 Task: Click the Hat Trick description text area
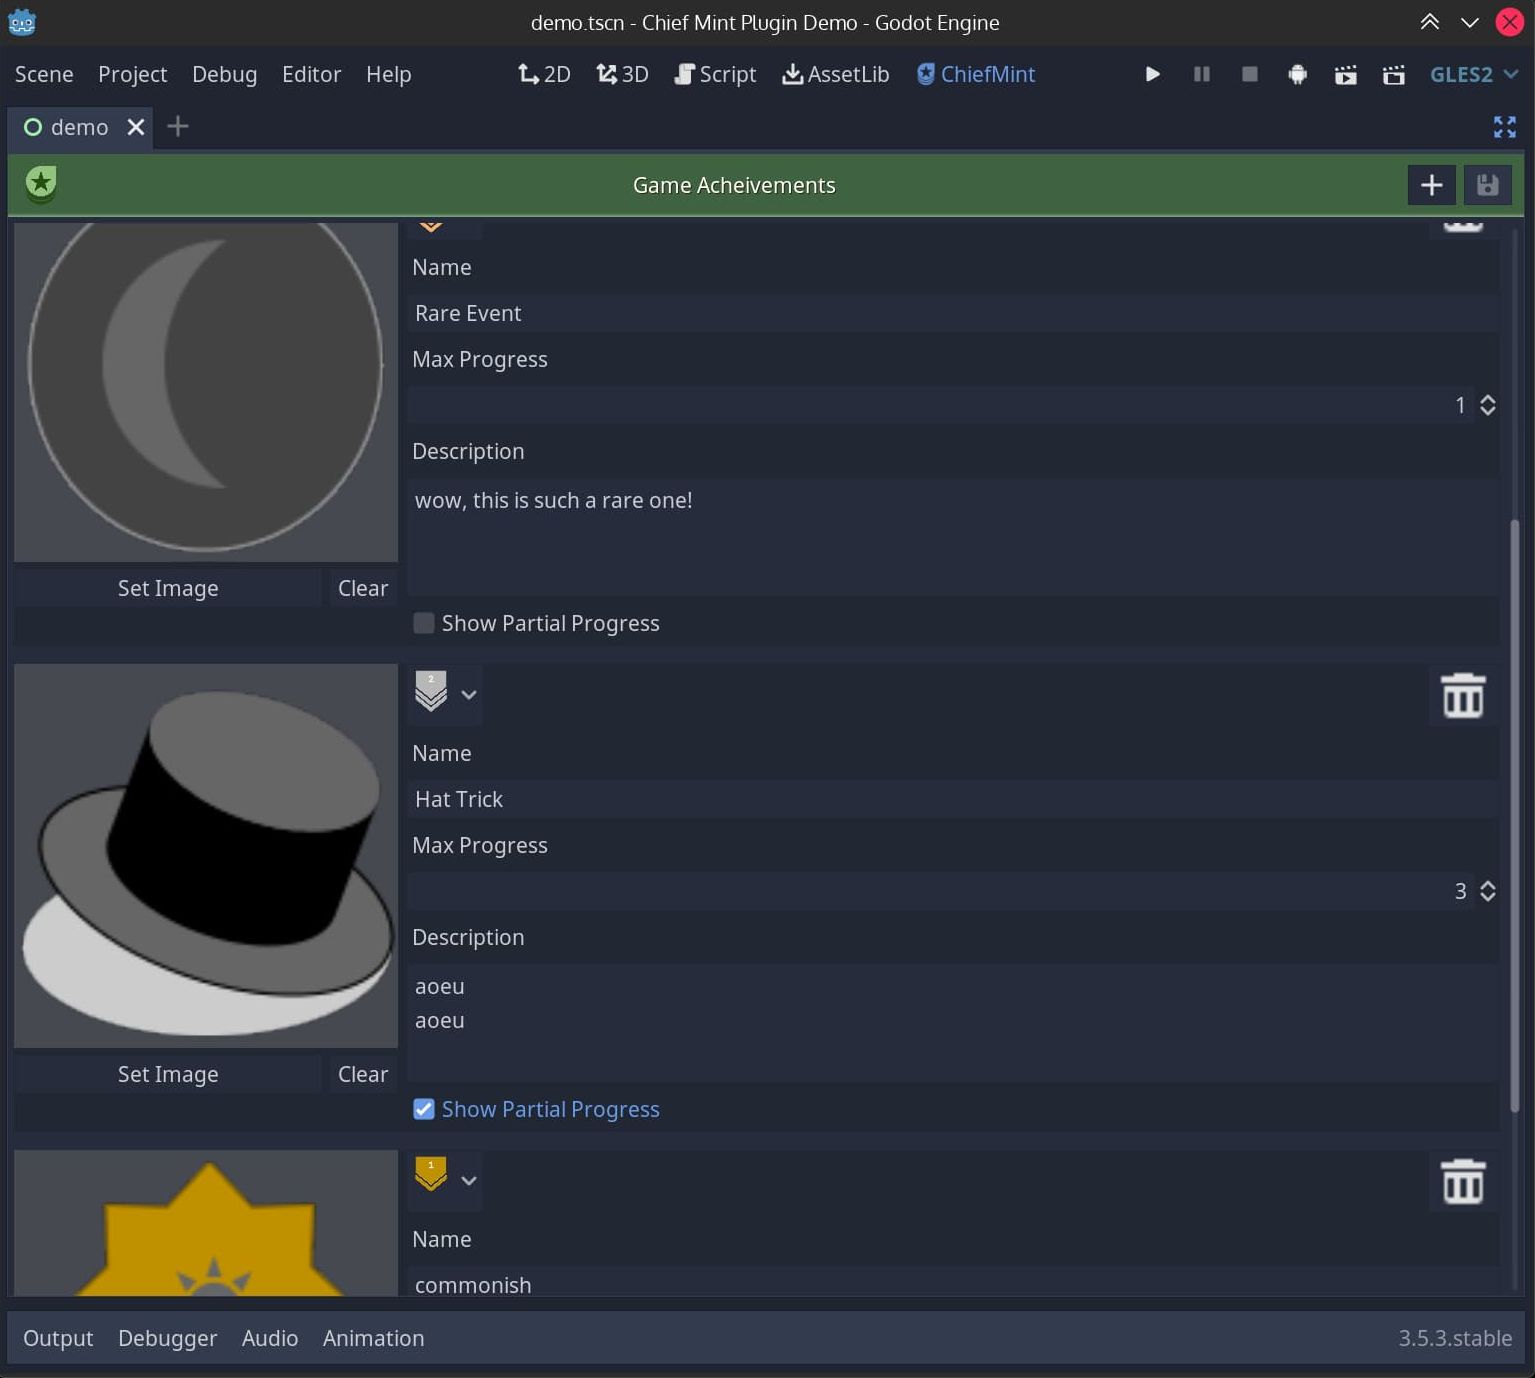click(x=952, y=1022)
